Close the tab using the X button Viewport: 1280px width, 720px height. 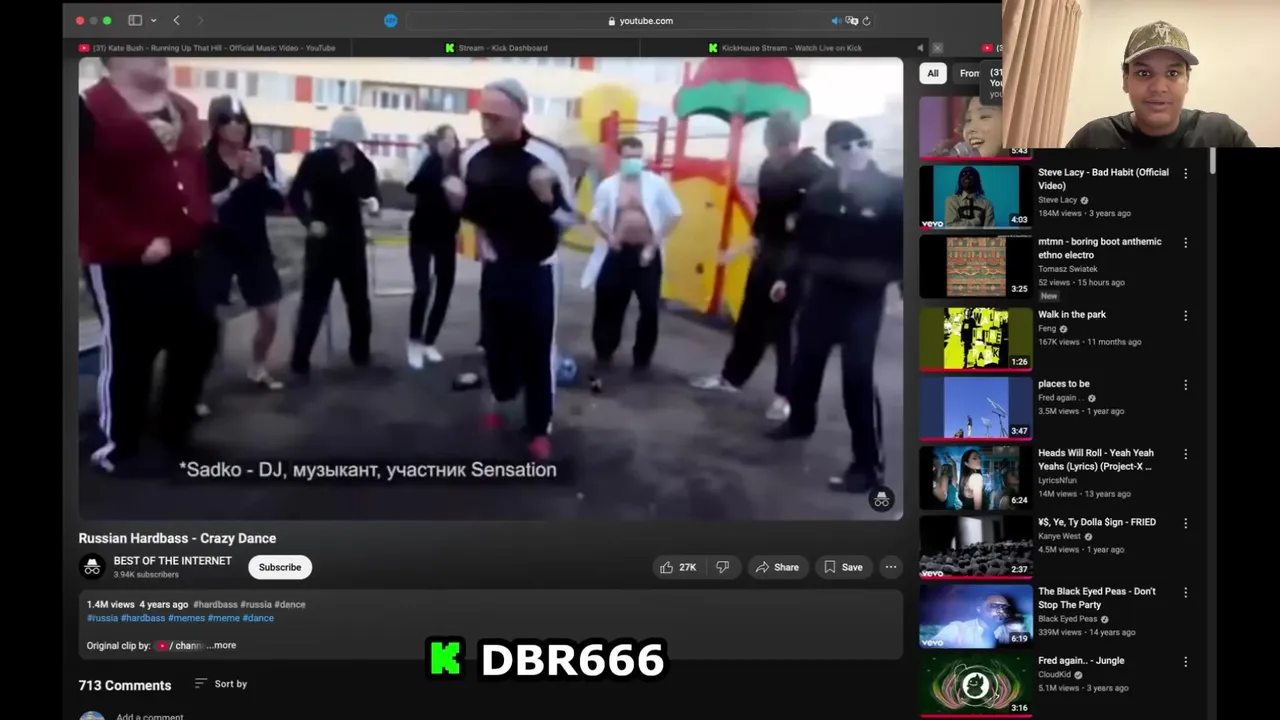(937, 47)
